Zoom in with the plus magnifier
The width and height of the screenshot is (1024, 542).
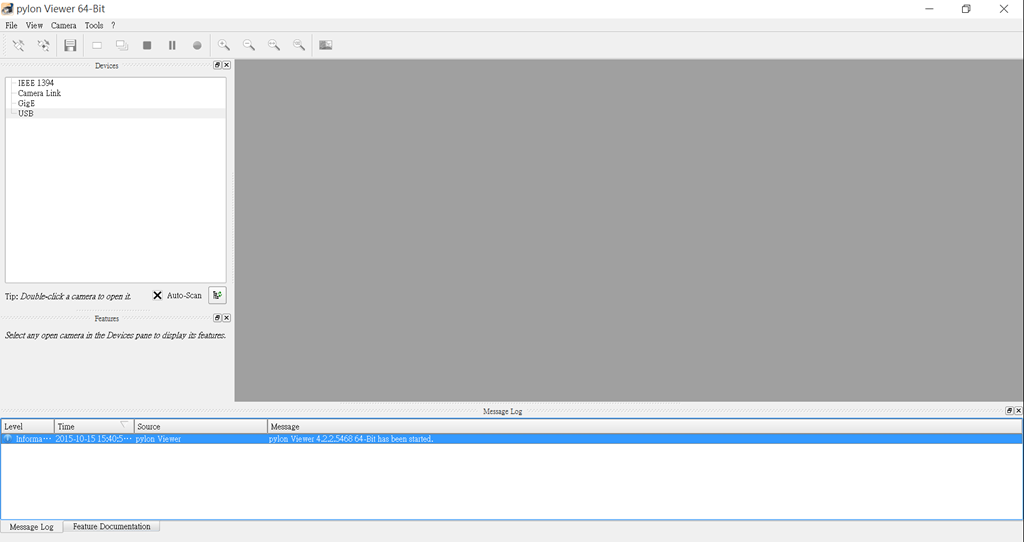click(223, 45)
